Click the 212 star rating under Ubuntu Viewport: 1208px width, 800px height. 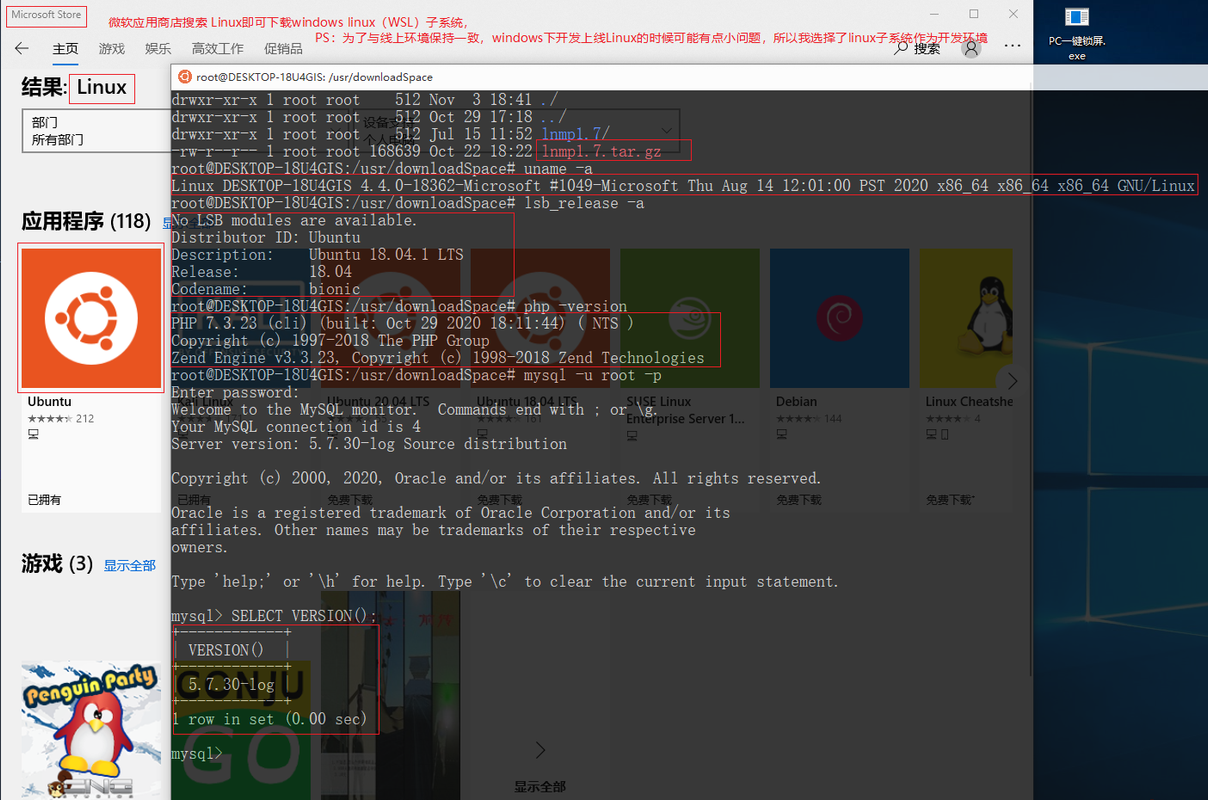[60, 419]
